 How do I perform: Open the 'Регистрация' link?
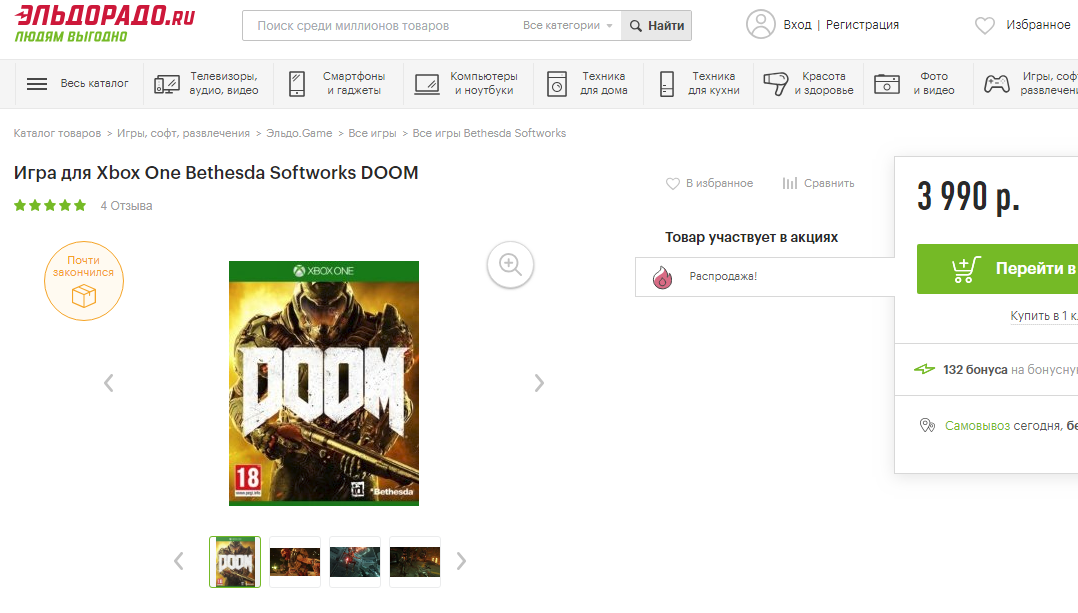[x=862, y=25]
